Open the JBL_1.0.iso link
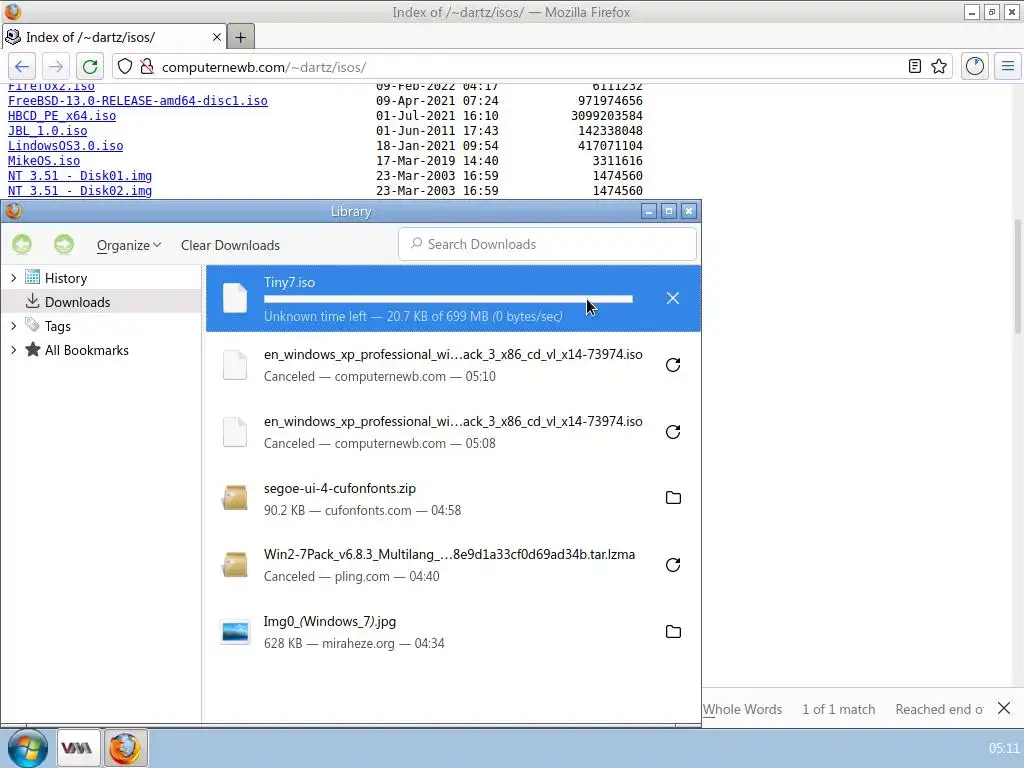Image resolution: width=1024 pixels, height=768 pixels. [x=48, y=131]
